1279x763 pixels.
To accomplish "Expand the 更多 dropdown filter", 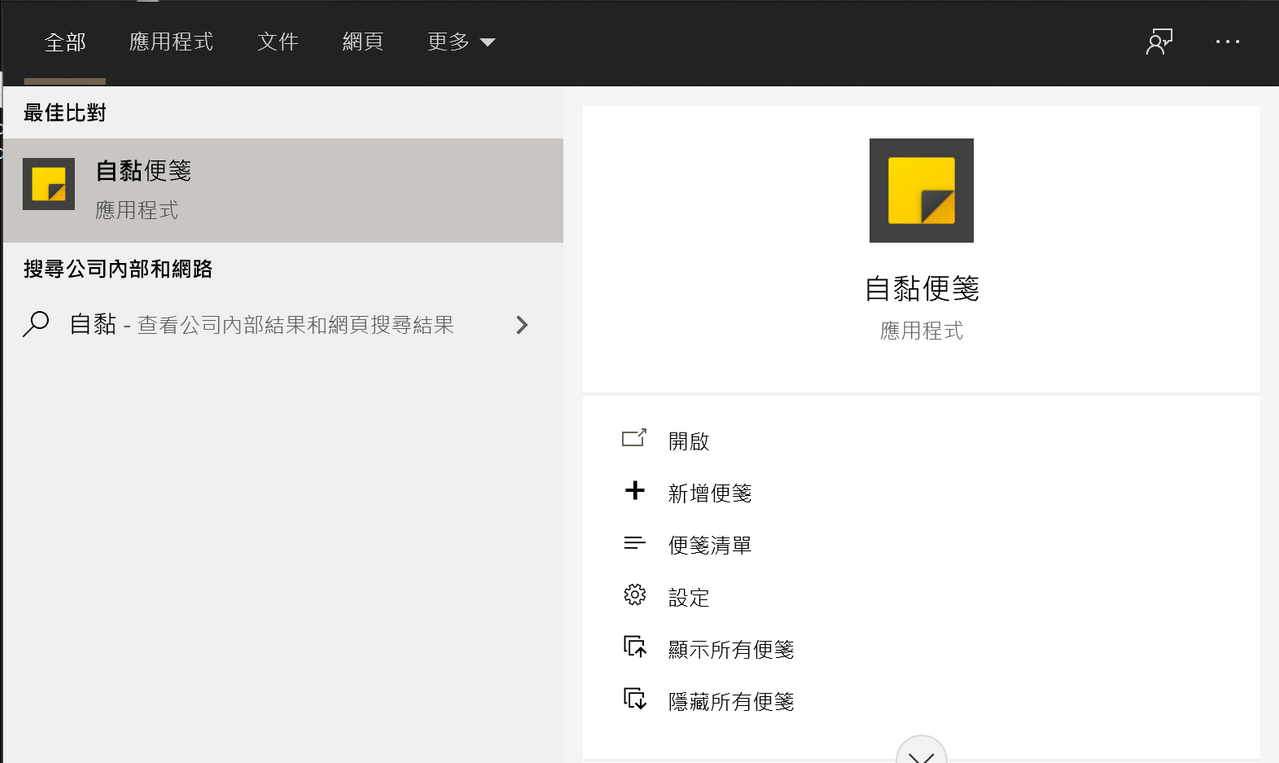I will (461, 42).
